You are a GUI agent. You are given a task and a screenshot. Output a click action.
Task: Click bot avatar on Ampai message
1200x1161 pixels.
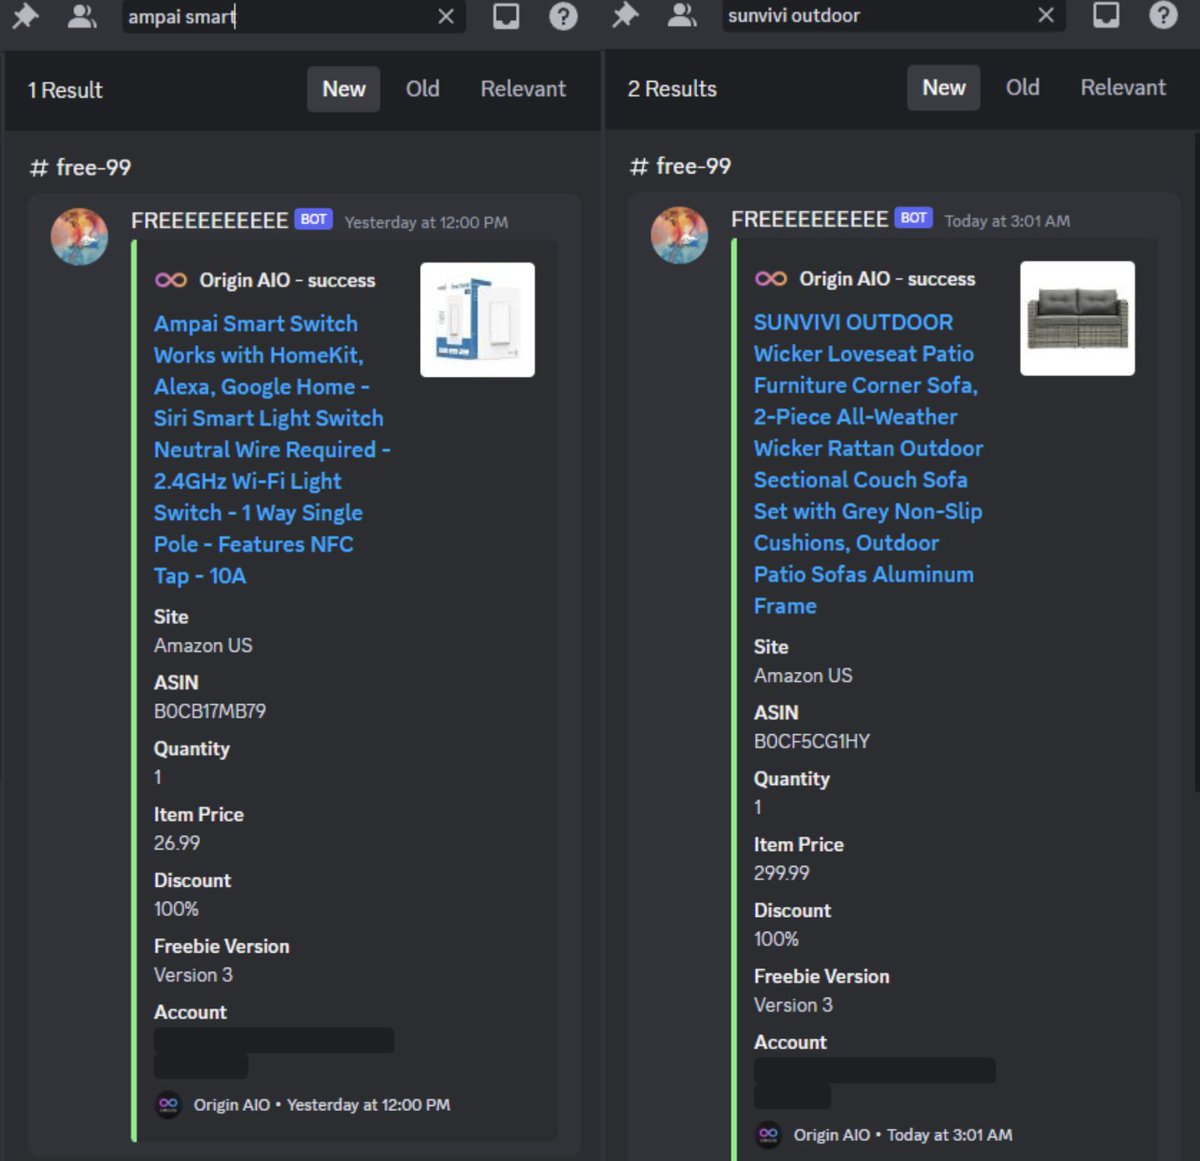click(x=79, y=237)
